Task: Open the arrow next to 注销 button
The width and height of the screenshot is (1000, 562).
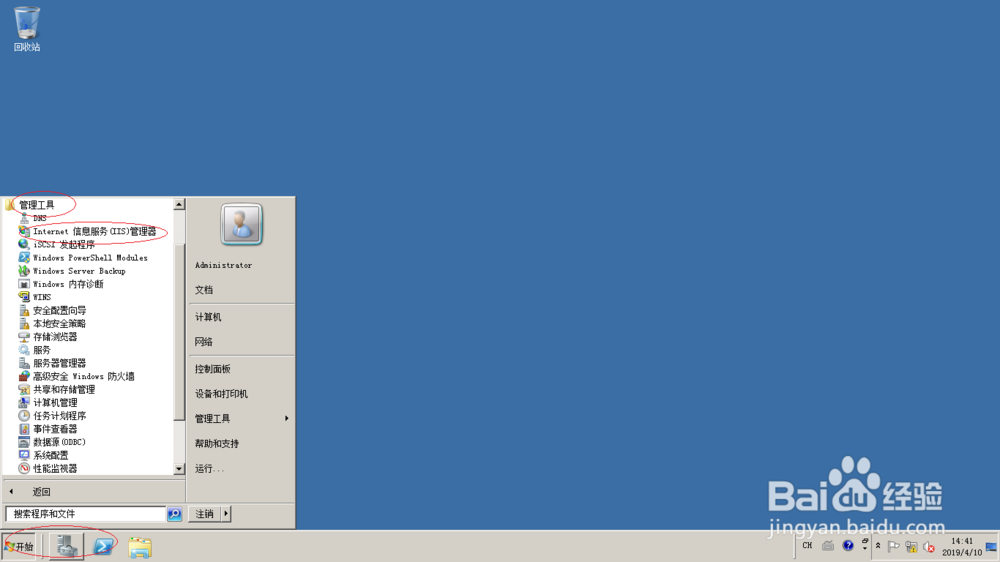Action: 226,514
